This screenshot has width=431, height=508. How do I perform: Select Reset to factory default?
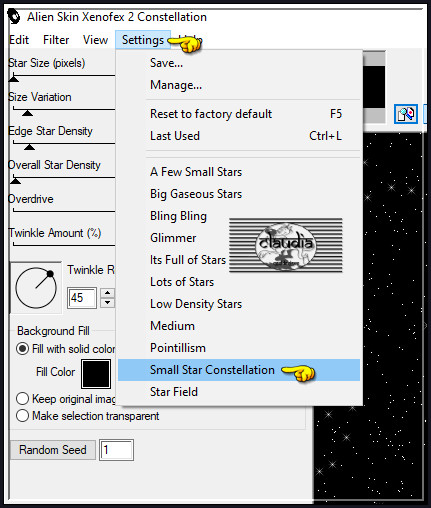(x=239, y=114)
